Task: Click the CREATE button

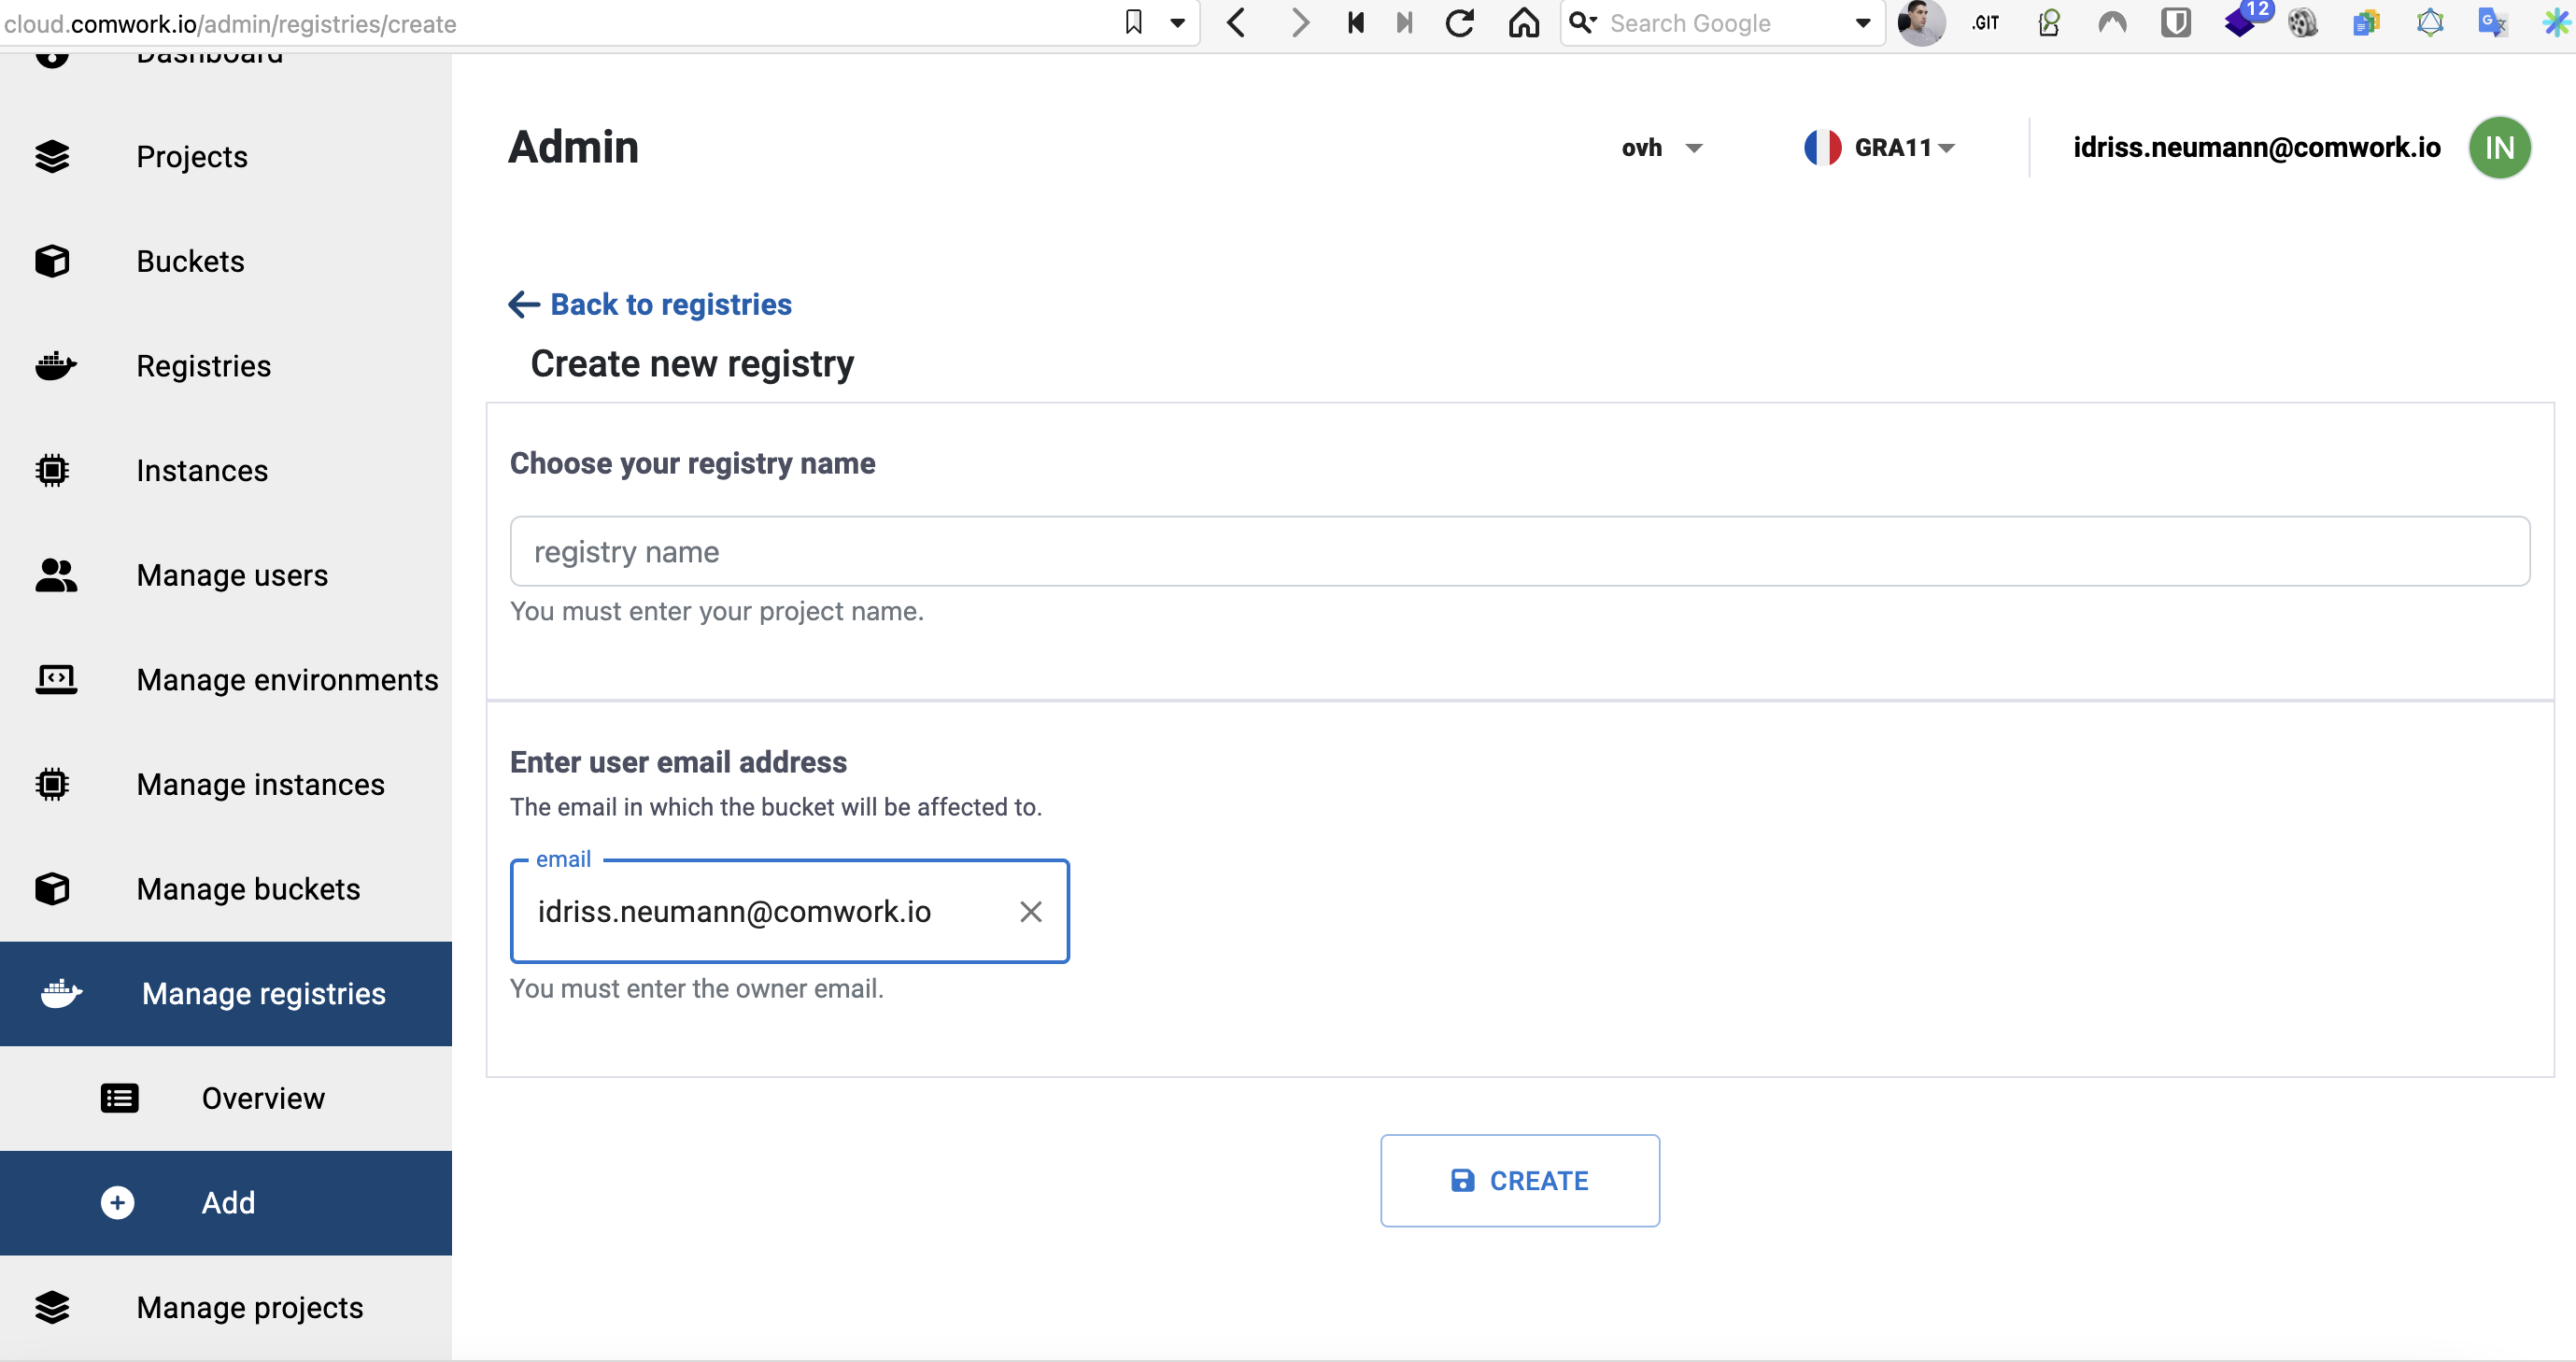Action: tap(1520, 1181)
